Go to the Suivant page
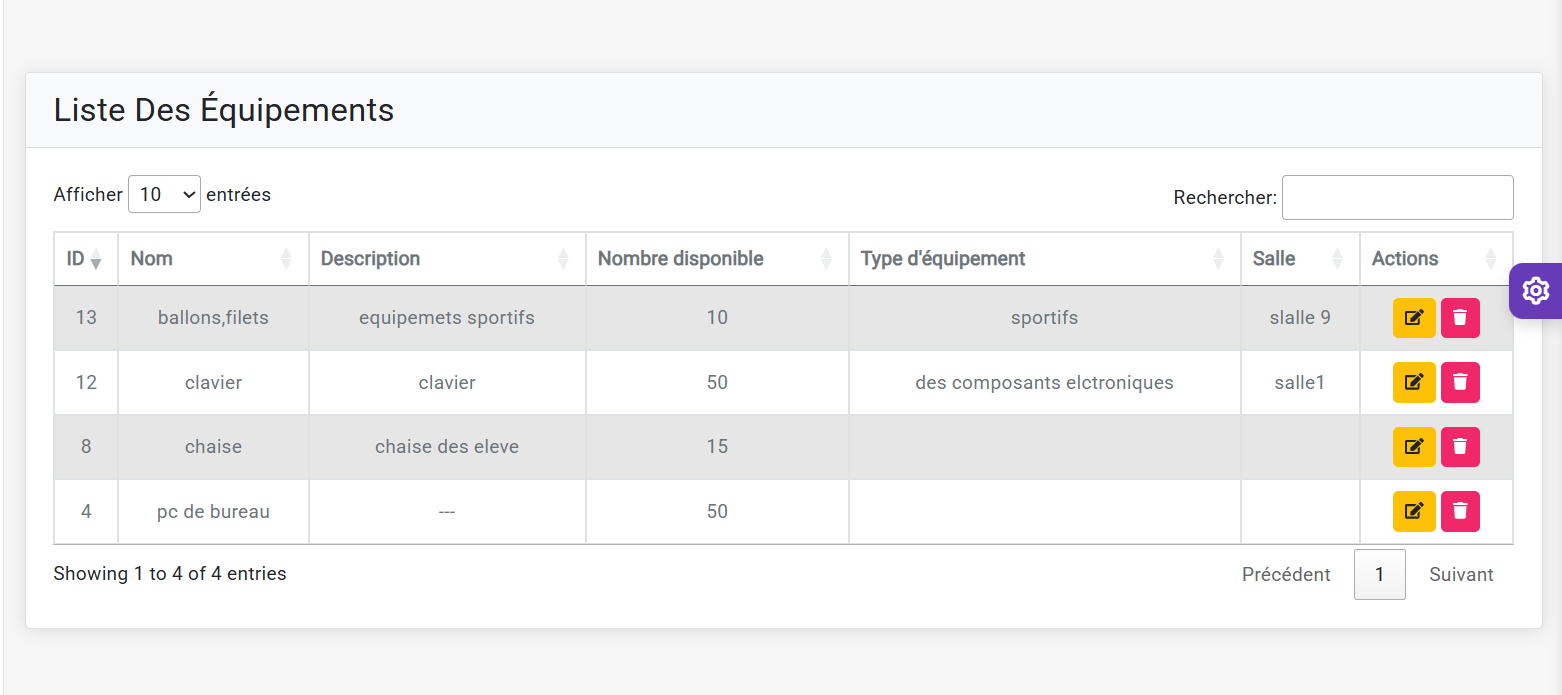1562x695 pixels. pos(1460,575)
